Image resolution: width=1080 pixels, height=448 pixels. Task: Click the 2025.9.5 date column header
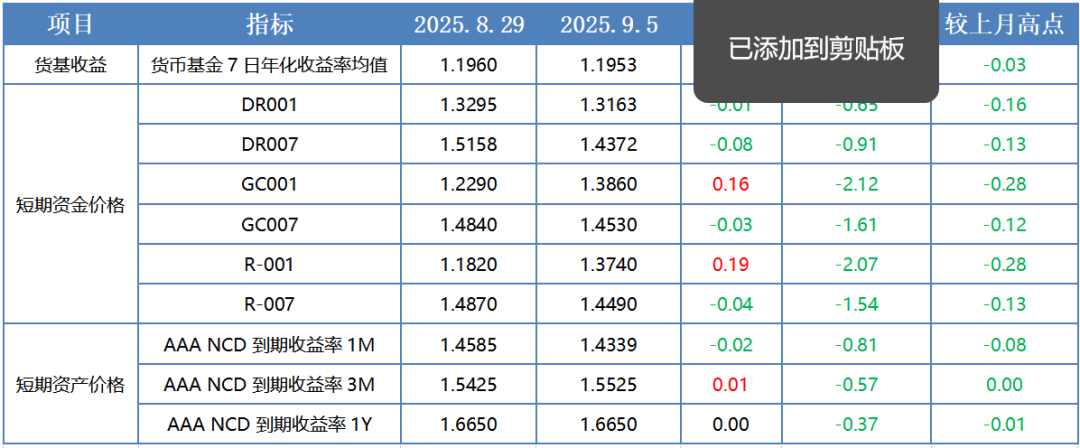(608, 24)
